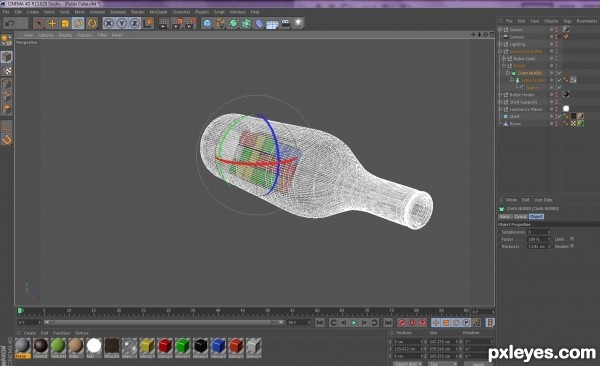This screenshot has height=366, width=600.
Task: Add floor environment icon
Action: coord(272,24)
